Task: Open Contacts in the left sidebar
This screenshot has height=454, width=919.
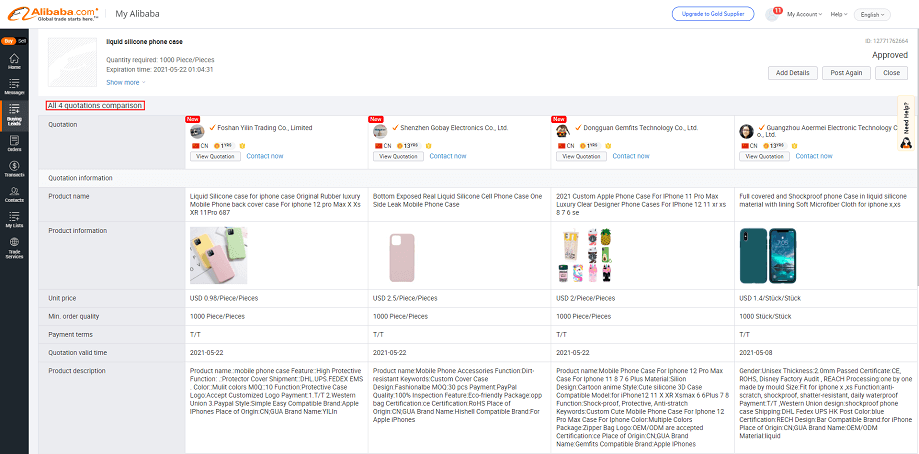Action: 14,194
